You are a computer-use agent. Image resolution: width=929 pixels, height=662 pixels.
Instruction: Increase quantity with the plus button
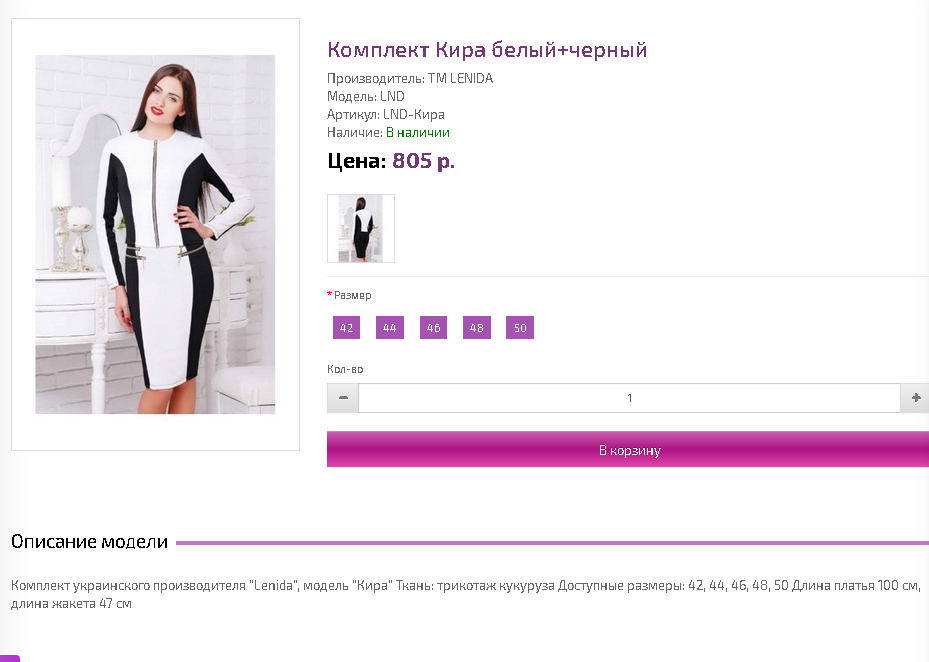(915, 398)
